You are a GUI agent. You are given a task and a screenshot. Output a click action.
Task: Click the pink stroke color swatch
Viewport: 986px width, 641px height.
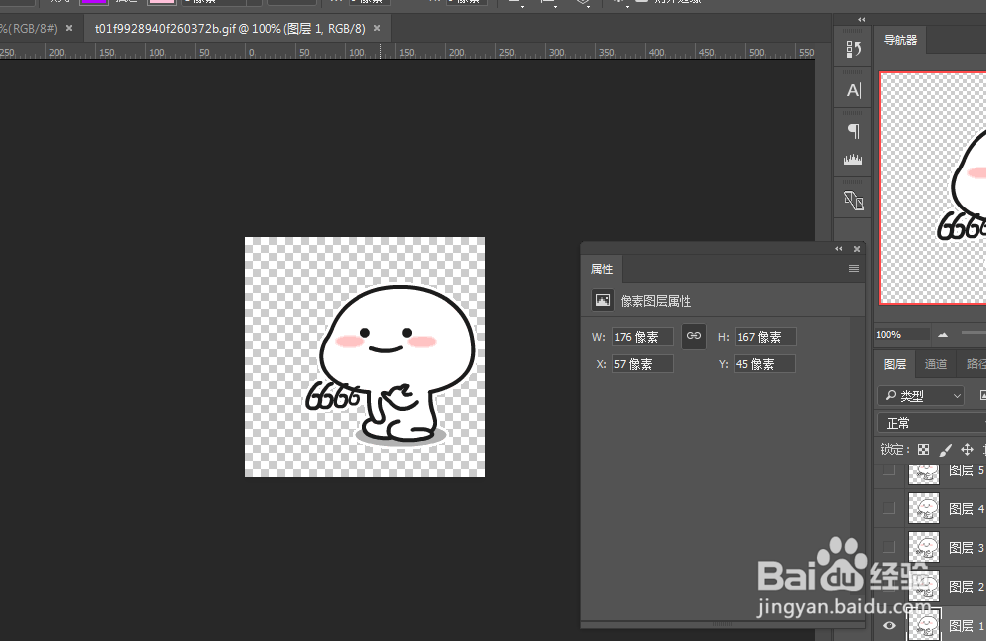[x=162, y=2]
